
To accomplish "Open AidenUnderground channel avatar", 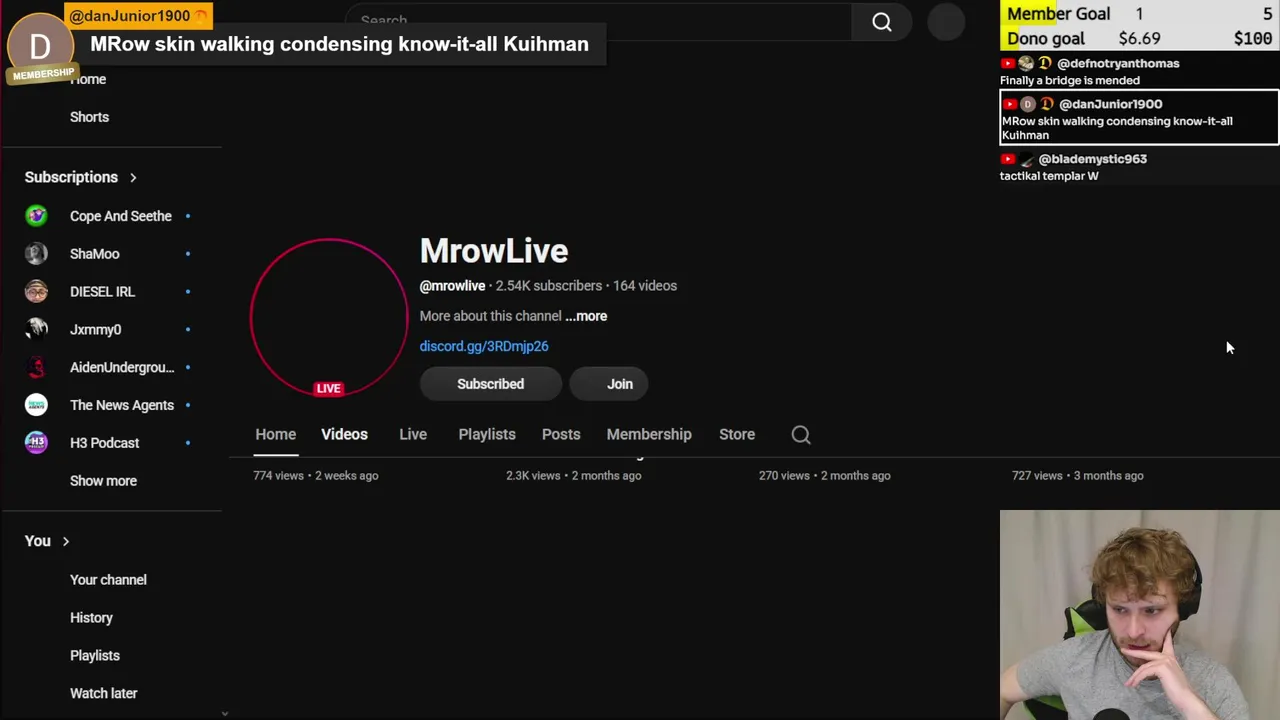I will pos(36,367).
